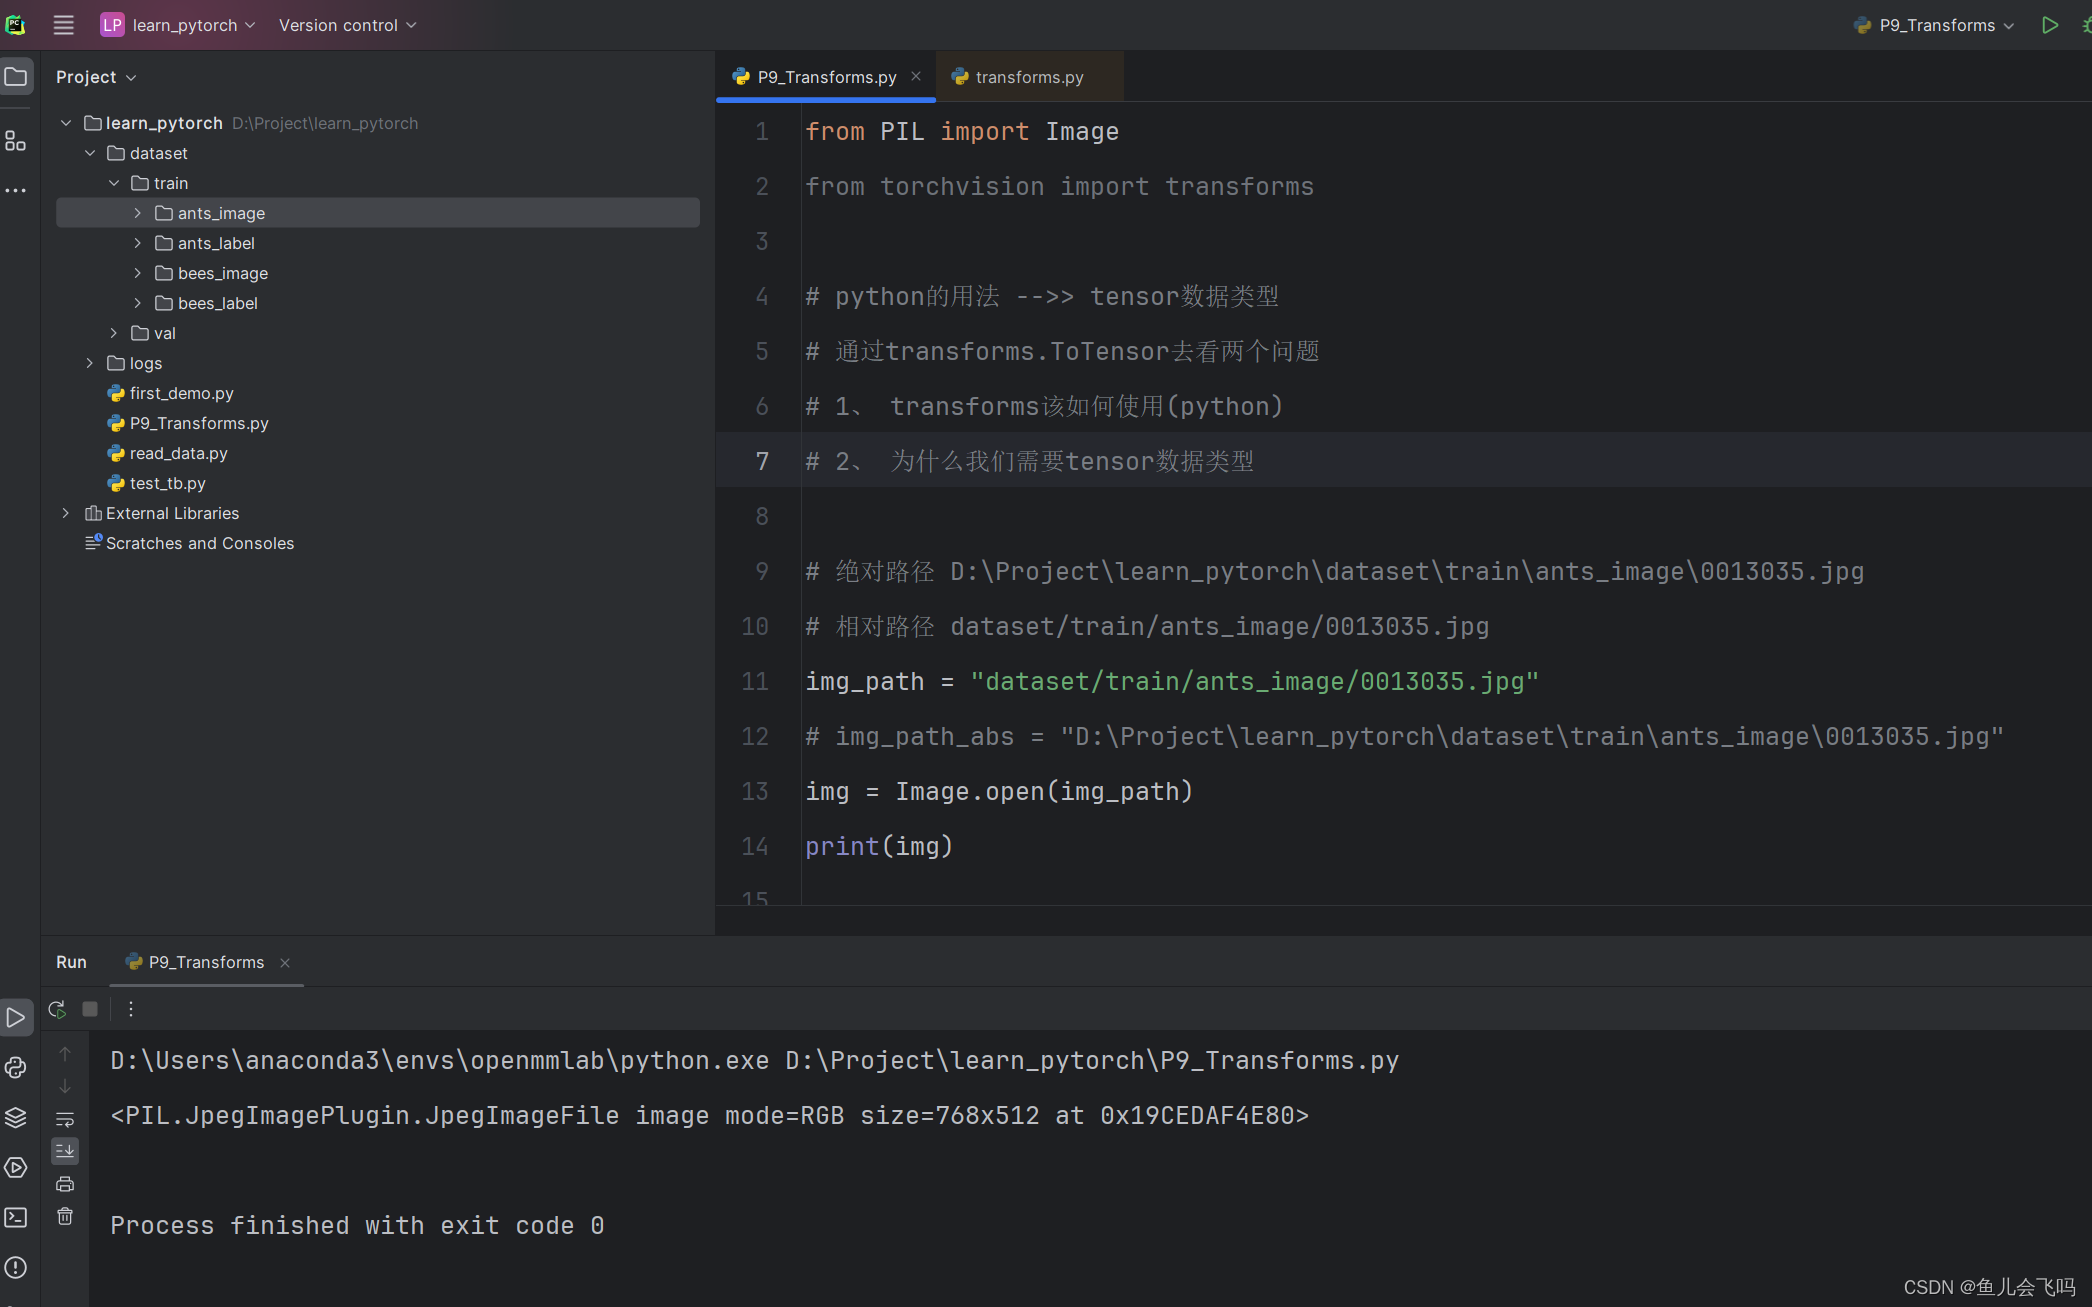This screenshot has height=1307, width=2092.
Task: Open the main hamburger menu
Action: [x=63, y=25]
